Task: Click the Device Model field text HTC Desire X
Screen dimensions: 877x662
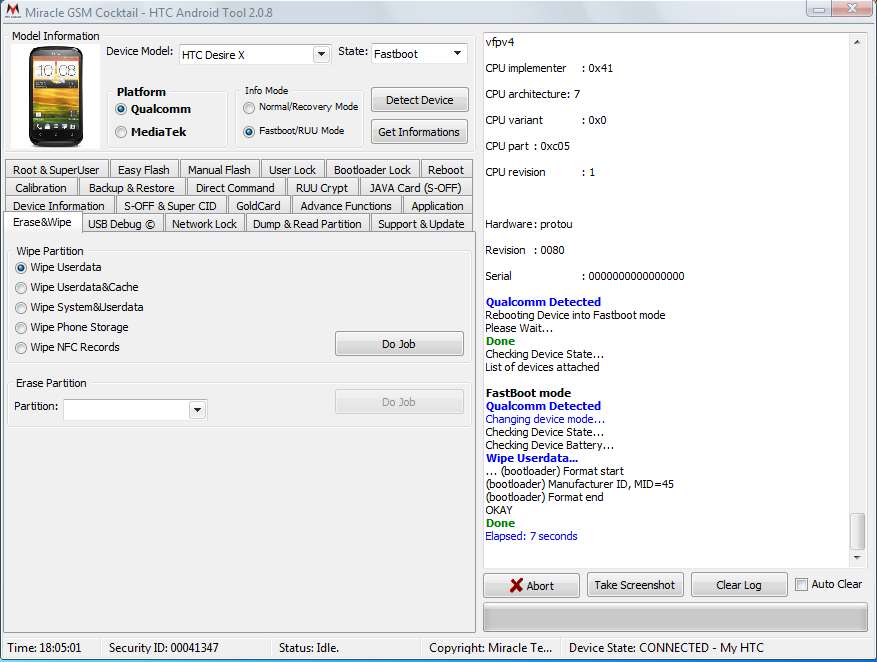Action: (213, 55)
